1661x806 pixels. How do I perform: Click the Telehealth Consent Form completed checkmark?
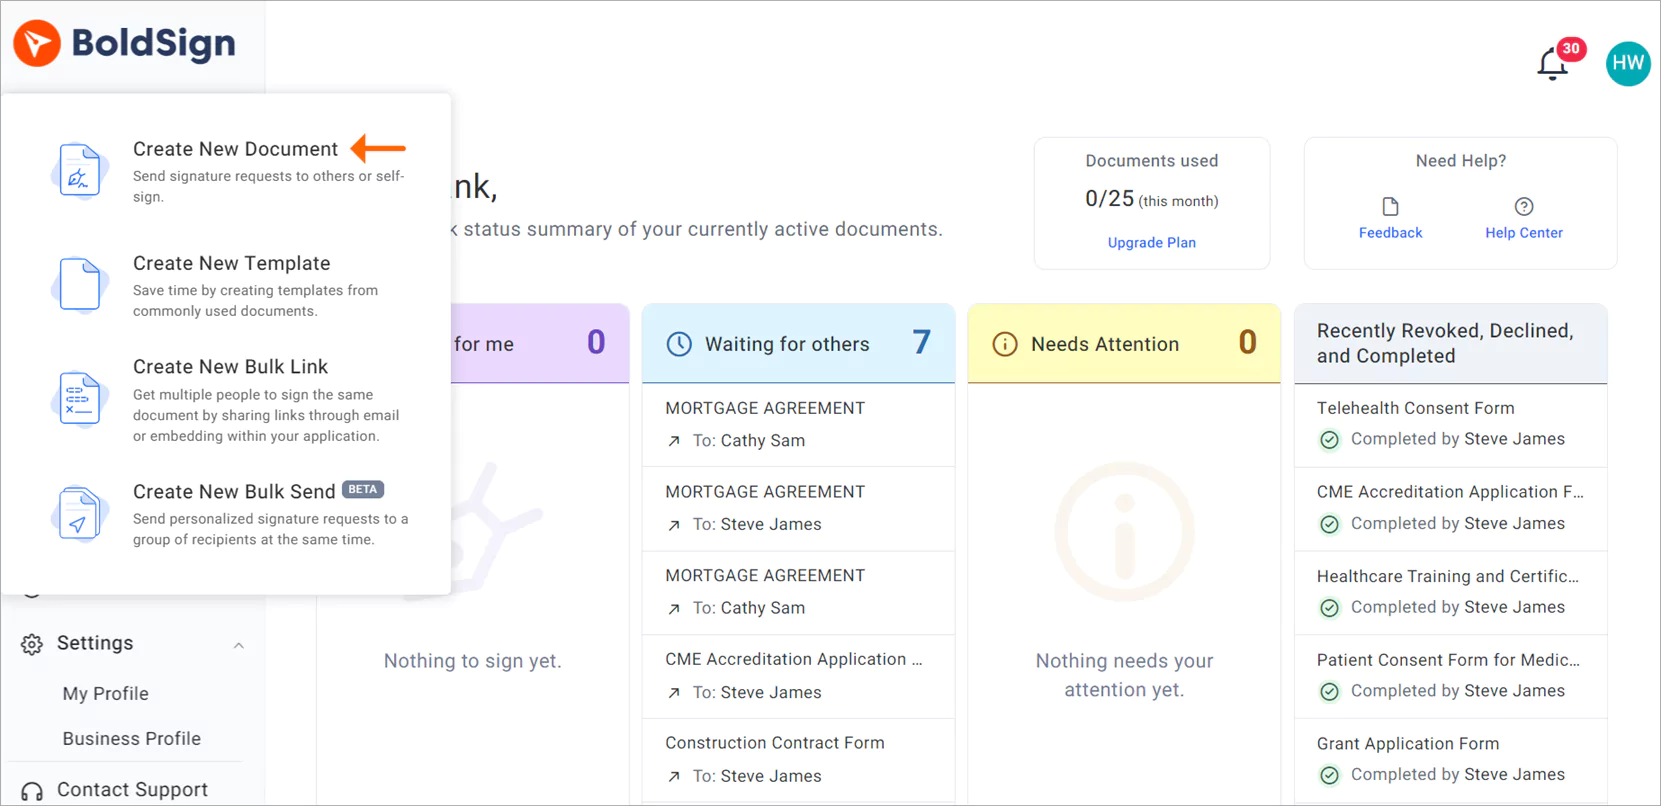click(x=1329, y=440)
